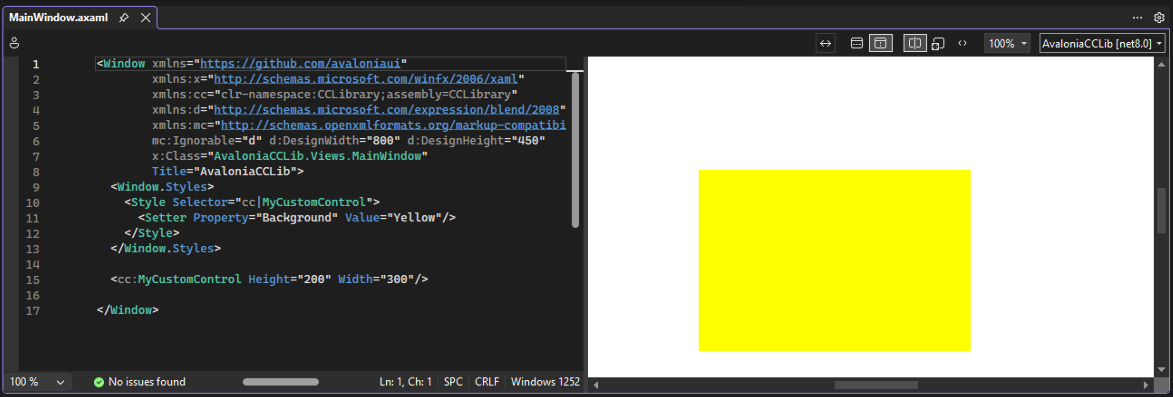Click the Ln: 1, Ch: 1 indicator
This screenshot has width=1173, height=397.
pos(405,382)
